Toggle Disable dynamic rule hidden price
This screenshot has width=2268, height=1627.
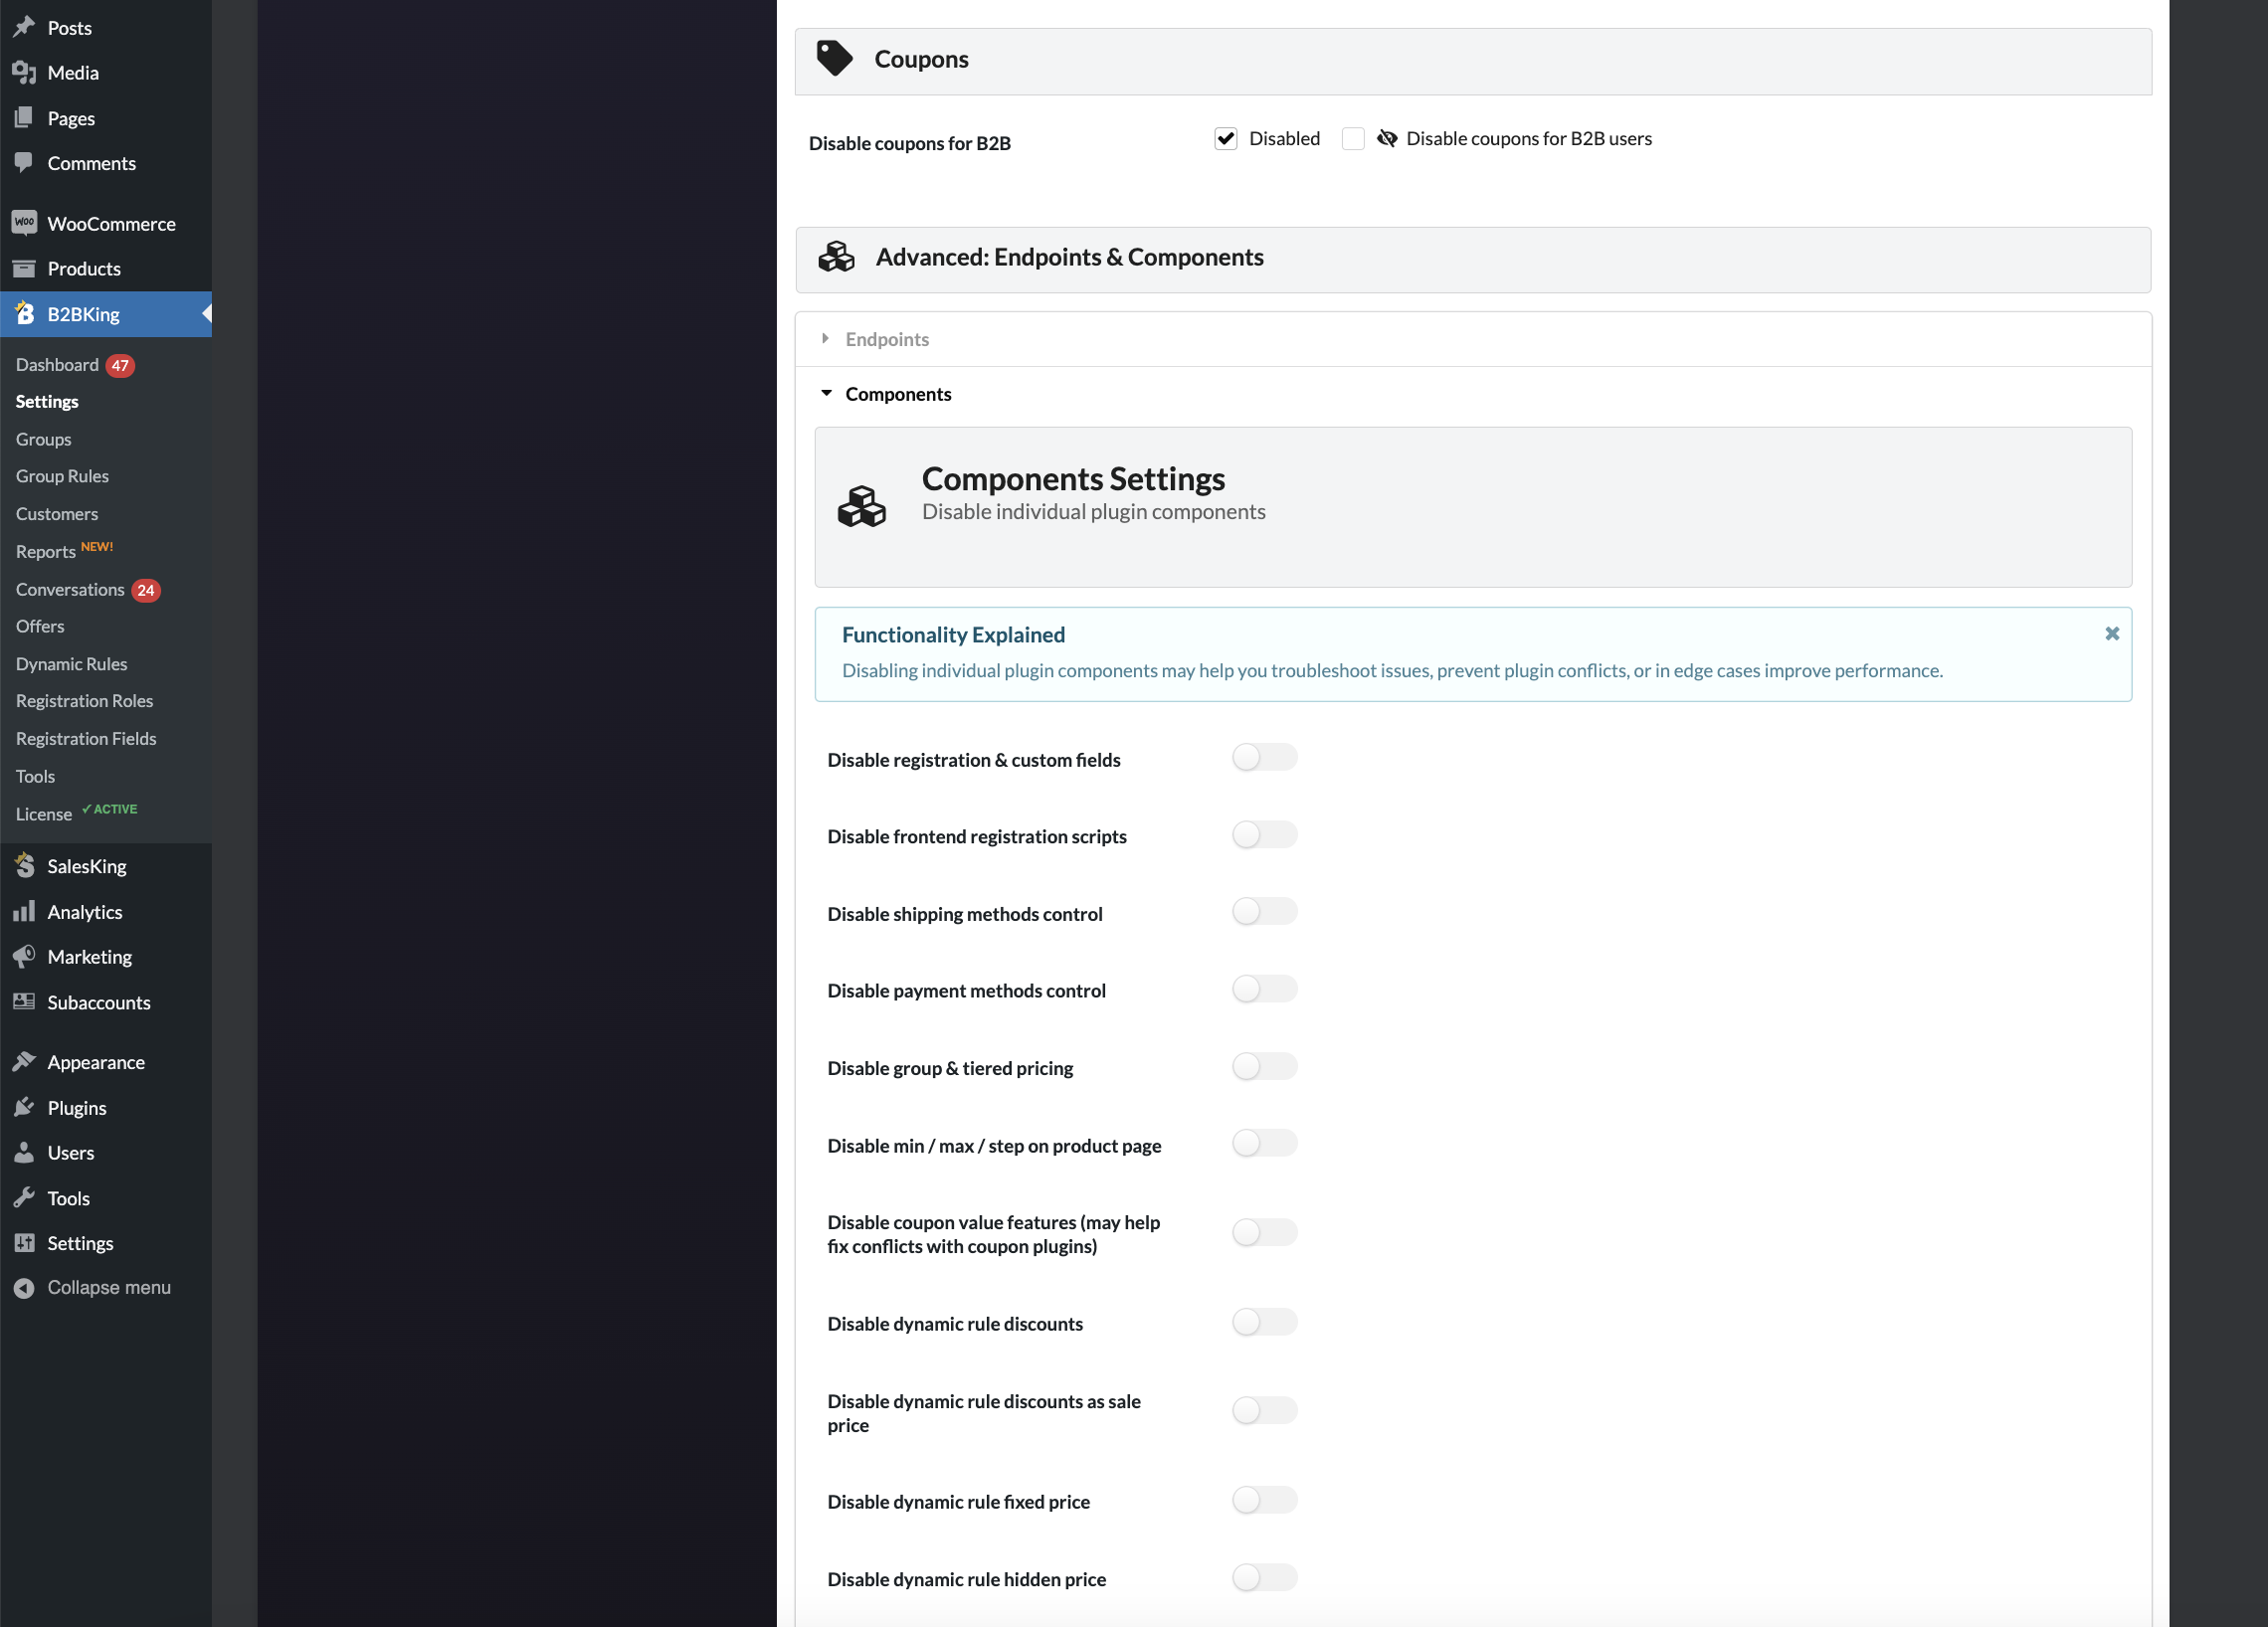pos(1264,1579)
